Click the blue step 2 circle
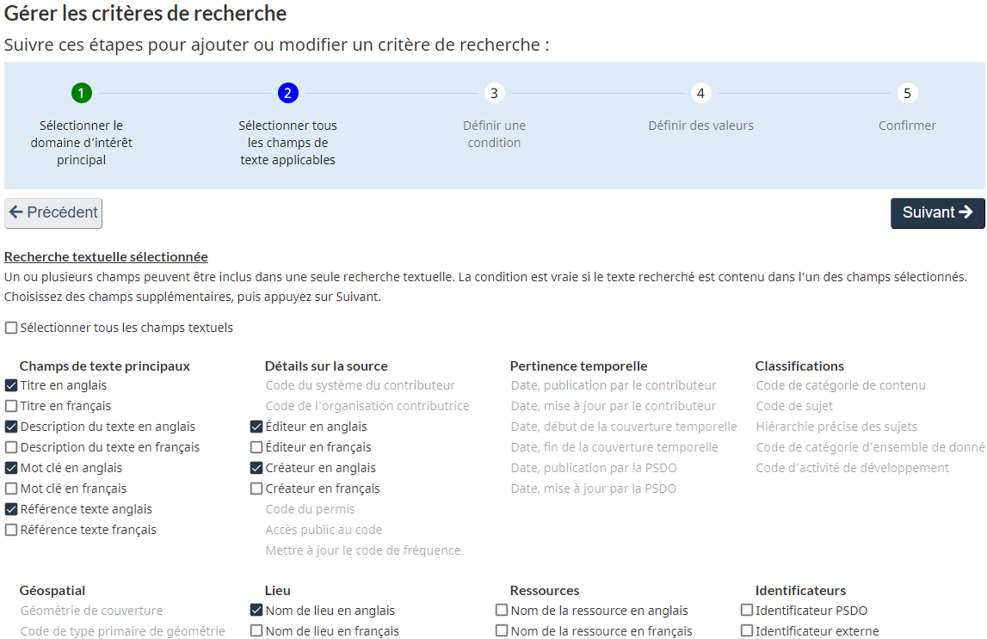The height and width of the screenshot is (639, 987). coord(287,92)
